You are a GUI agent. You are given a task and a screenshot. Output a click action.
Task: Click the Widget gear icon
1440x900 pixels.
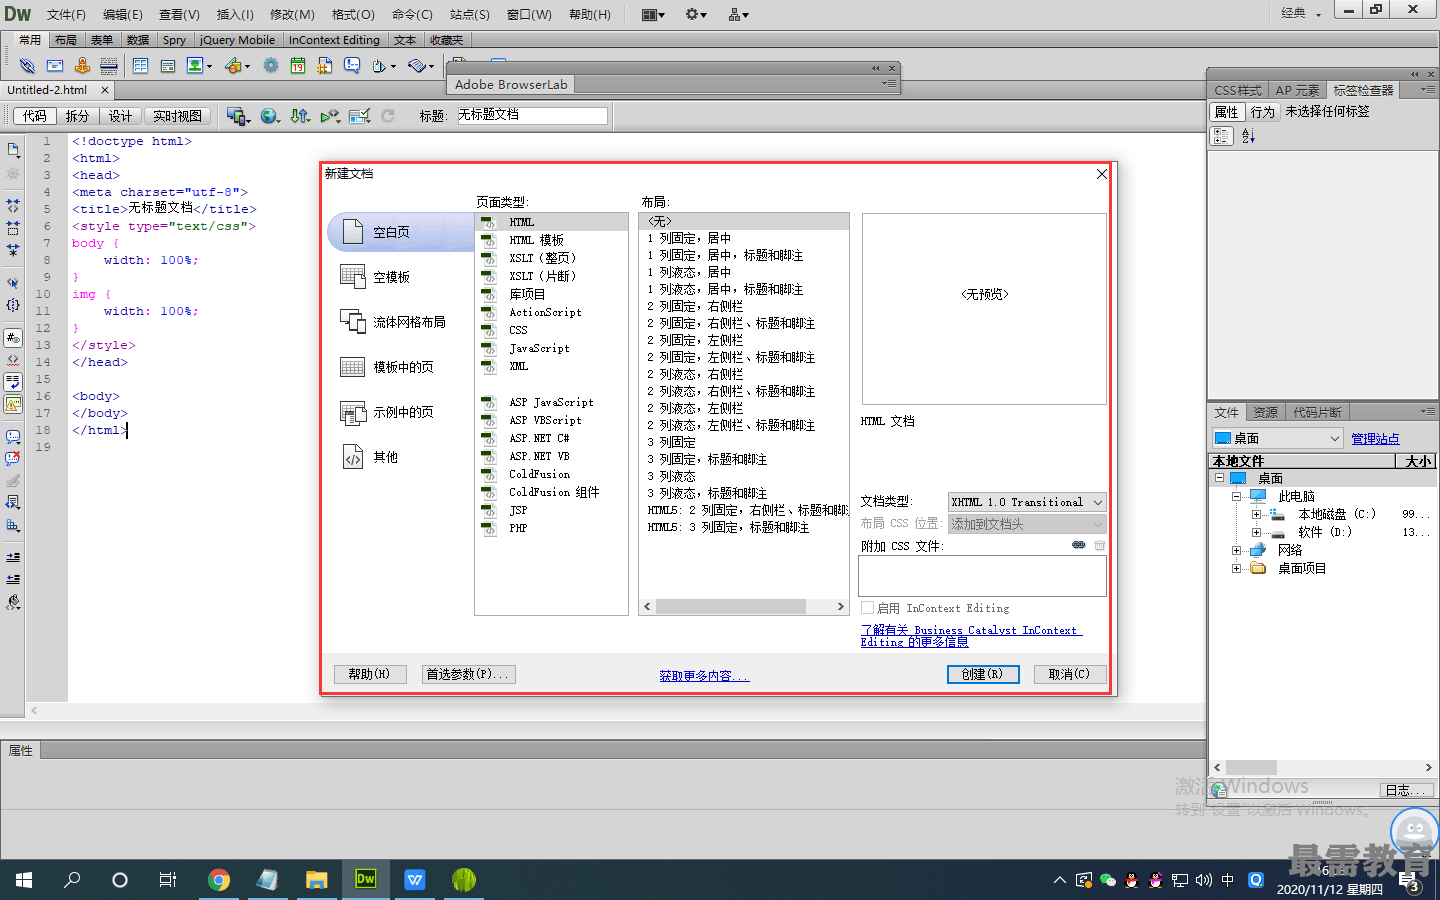click(270, 65)
